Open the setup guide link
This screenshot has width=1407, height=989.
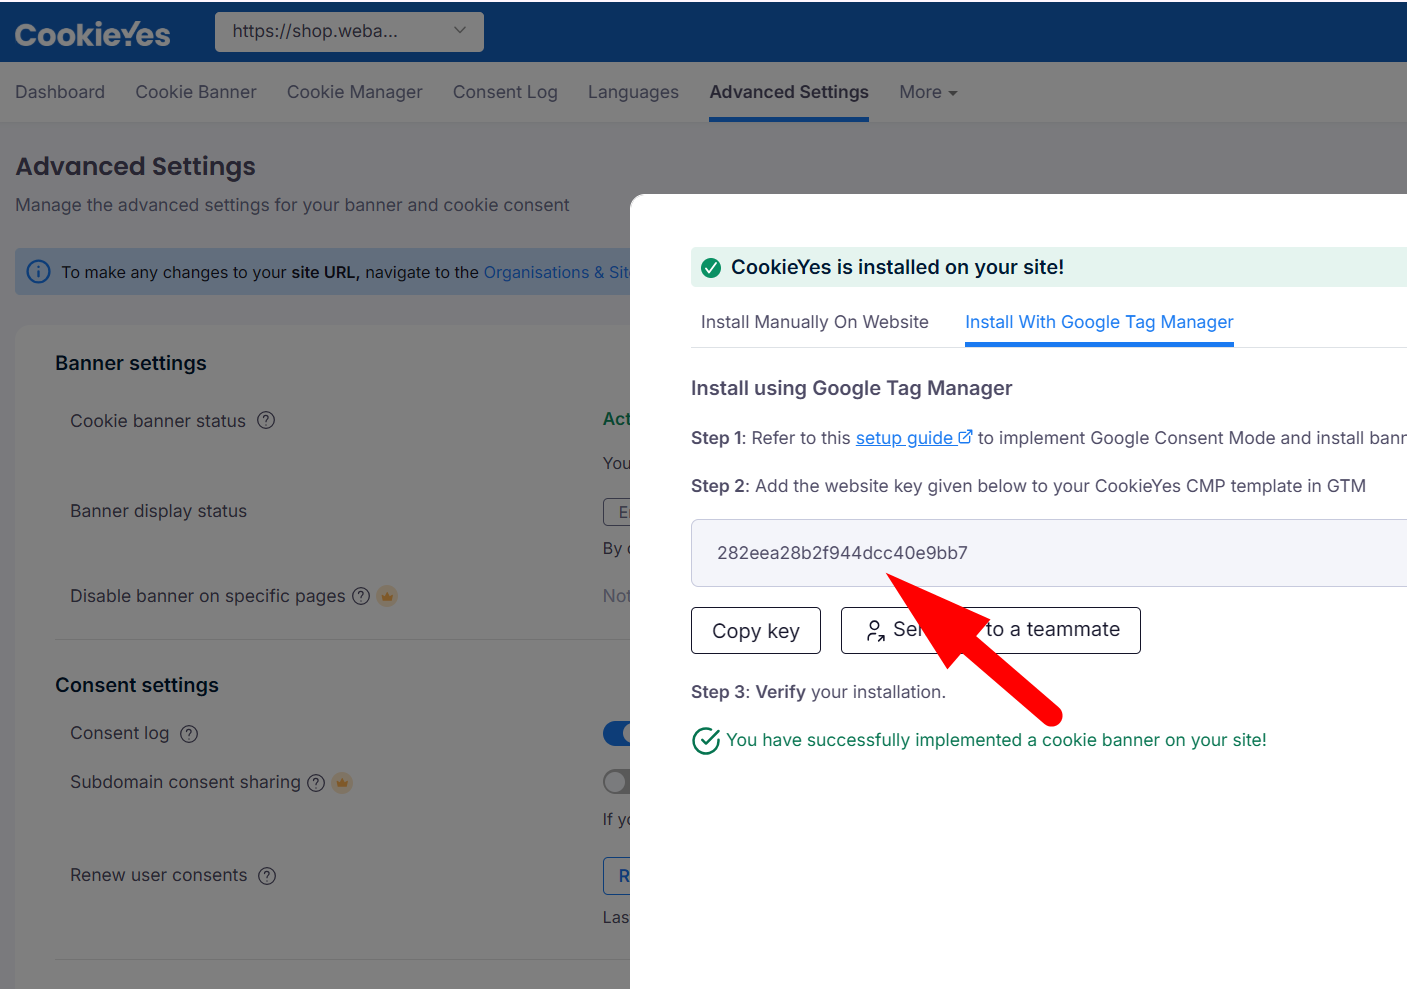pos(905,438)
